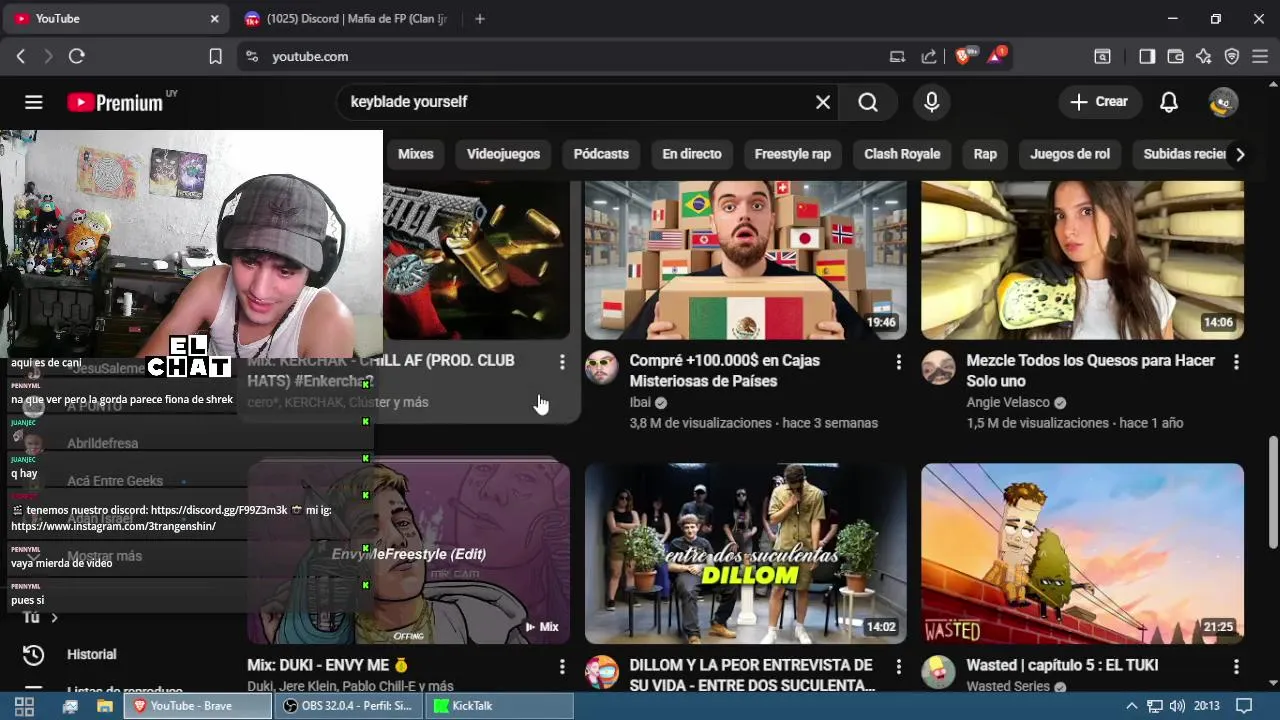The image size is (1280, 720).
Task: Click the magnifying glass search button
Action: coord(868,102)
